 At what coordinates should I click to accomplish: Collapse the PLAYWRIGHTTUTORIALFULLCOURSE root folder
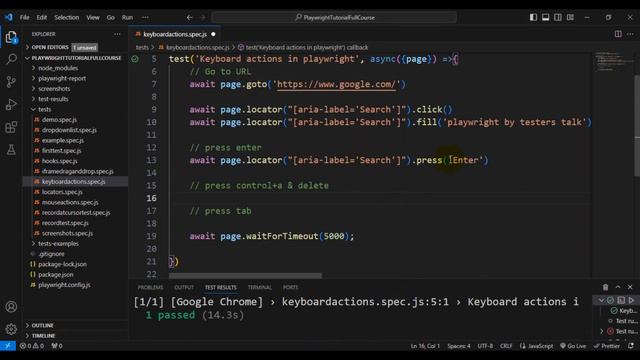[76, 58]
